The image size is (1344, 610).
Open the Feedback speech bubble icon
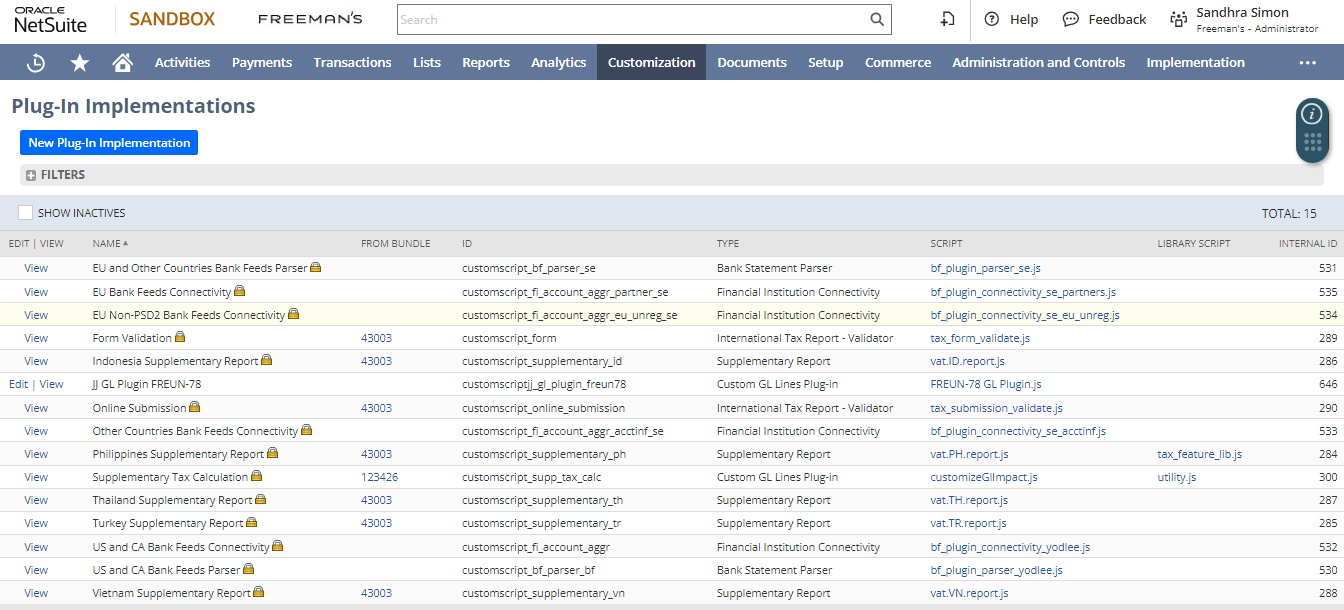(1071, 19)
